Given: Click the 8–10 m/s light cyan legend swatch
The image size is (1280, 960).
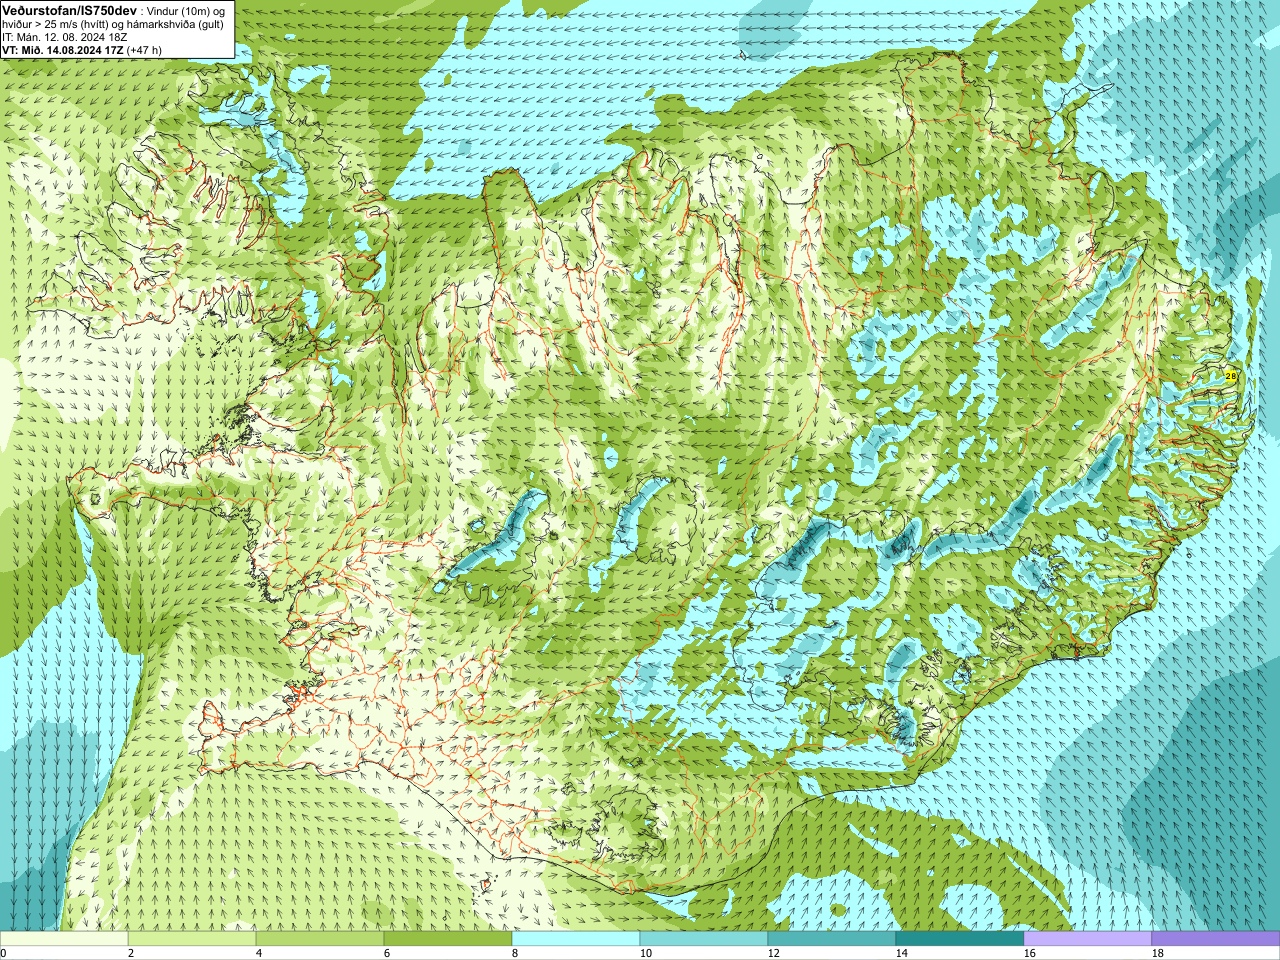Looking at the screenshot, I should pyautogui.click(x=576, y=939).
